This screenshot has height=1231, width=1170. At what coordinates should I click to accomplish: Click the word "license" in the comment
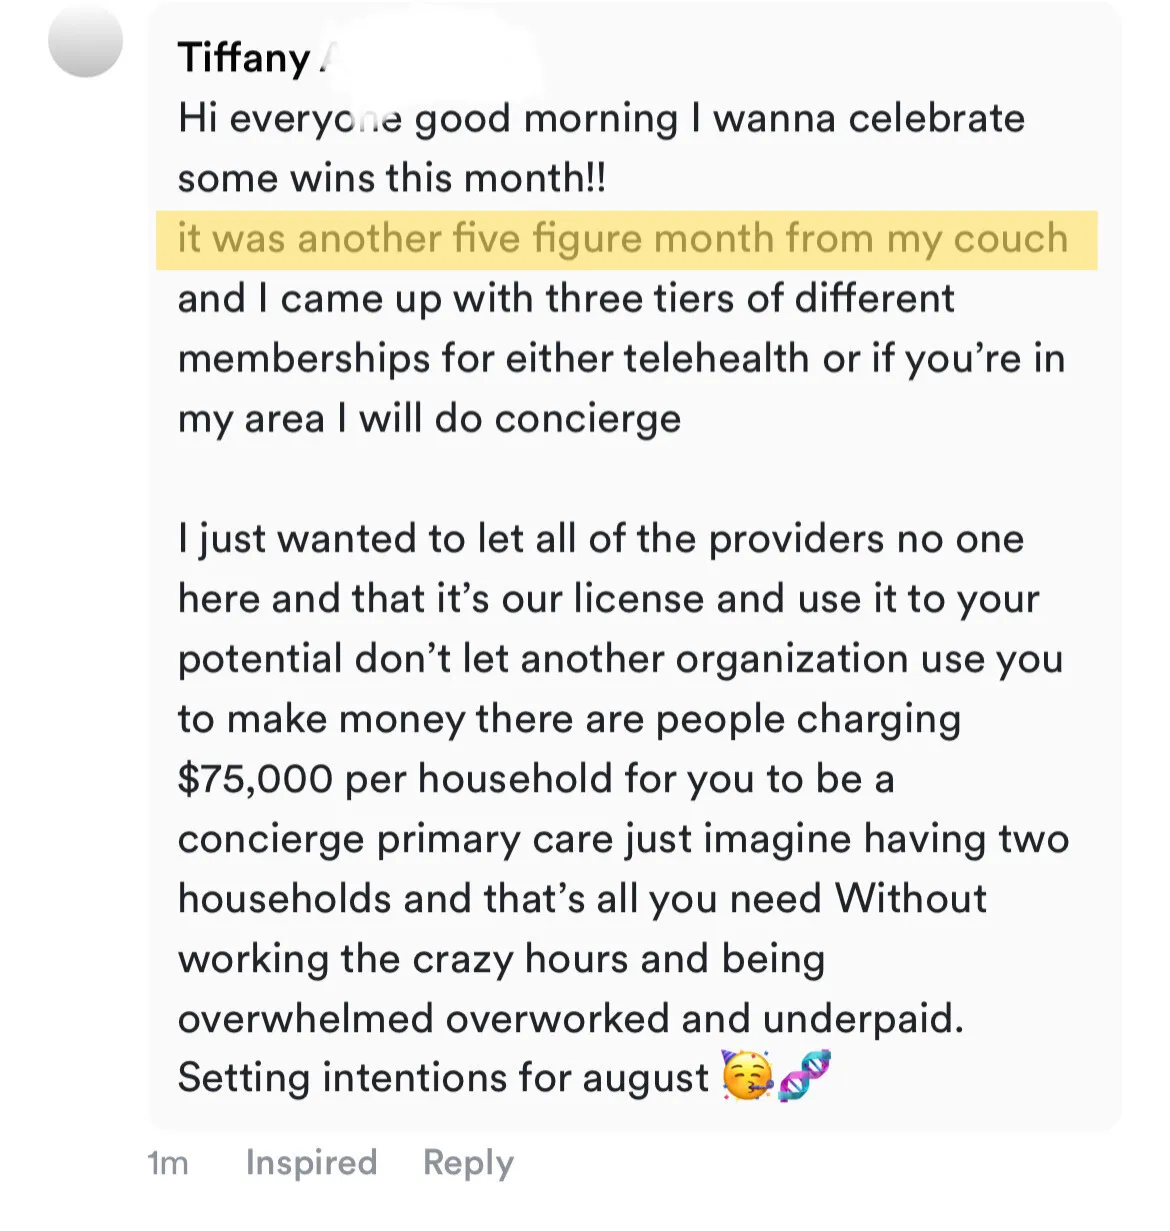639,599
